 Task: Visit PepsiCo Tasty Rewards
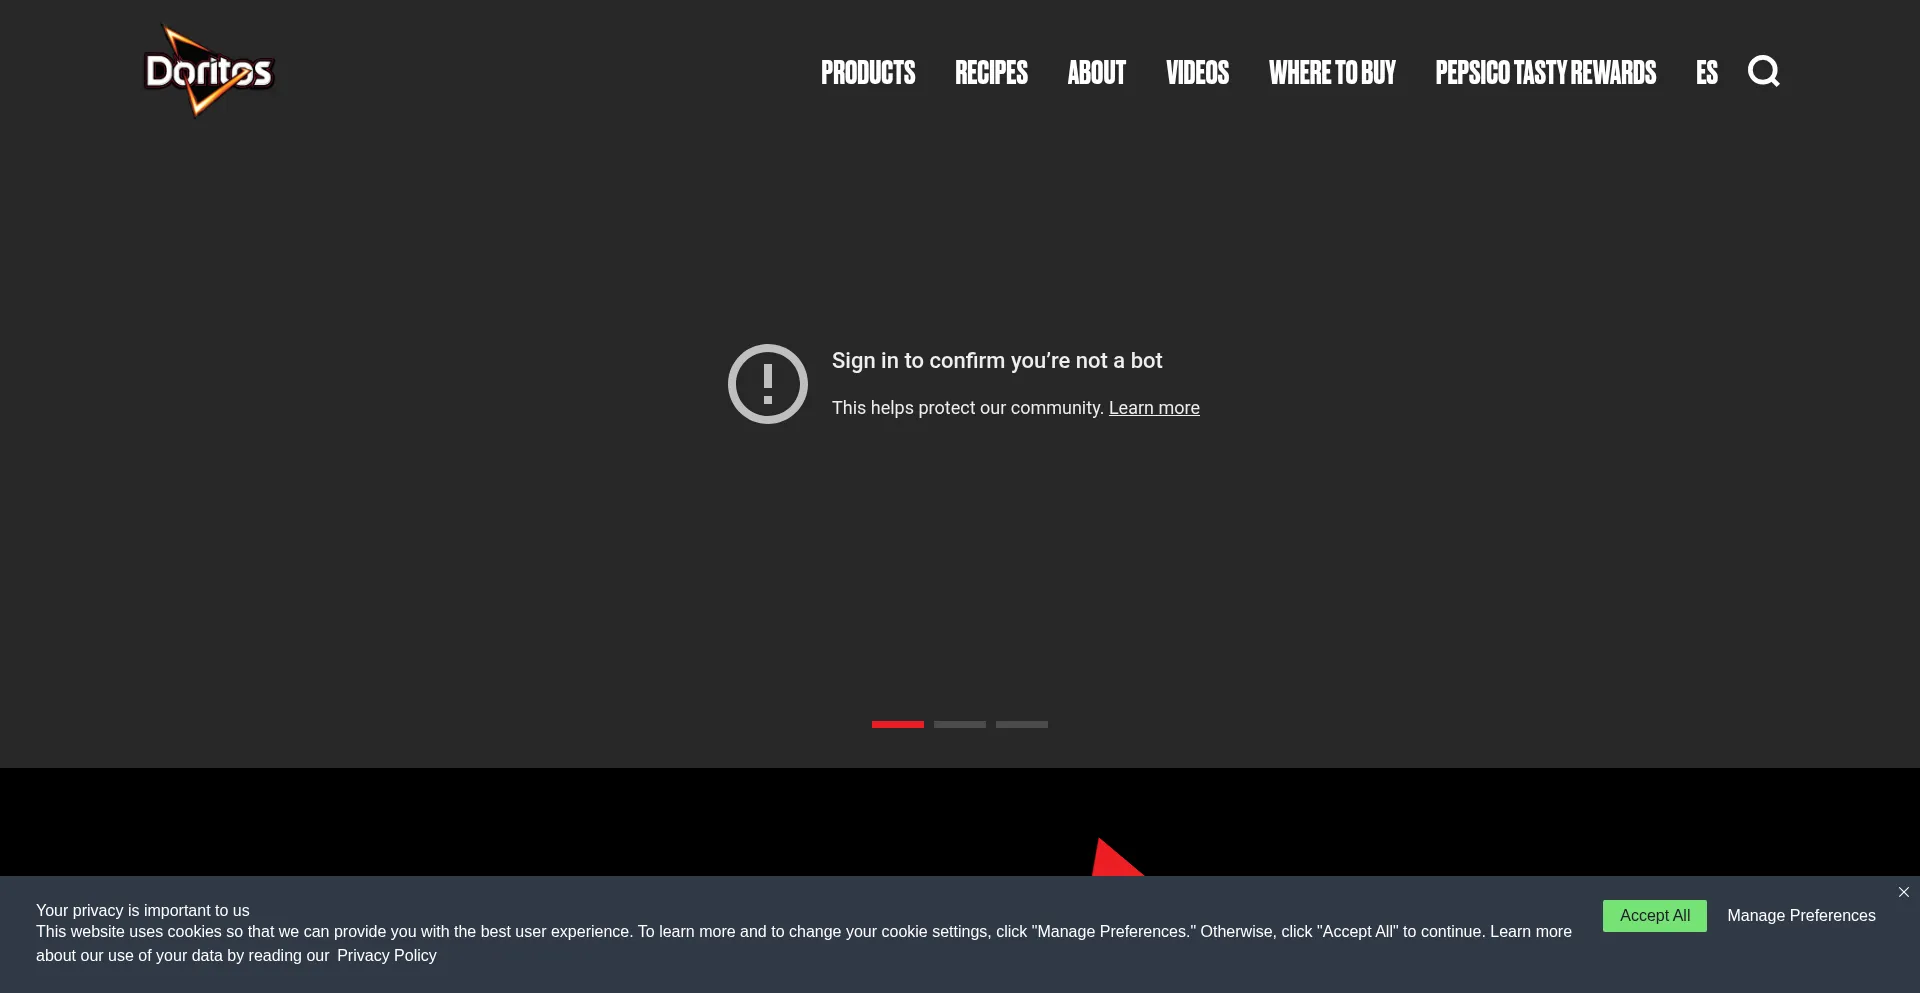click(x=1546, y=73)
